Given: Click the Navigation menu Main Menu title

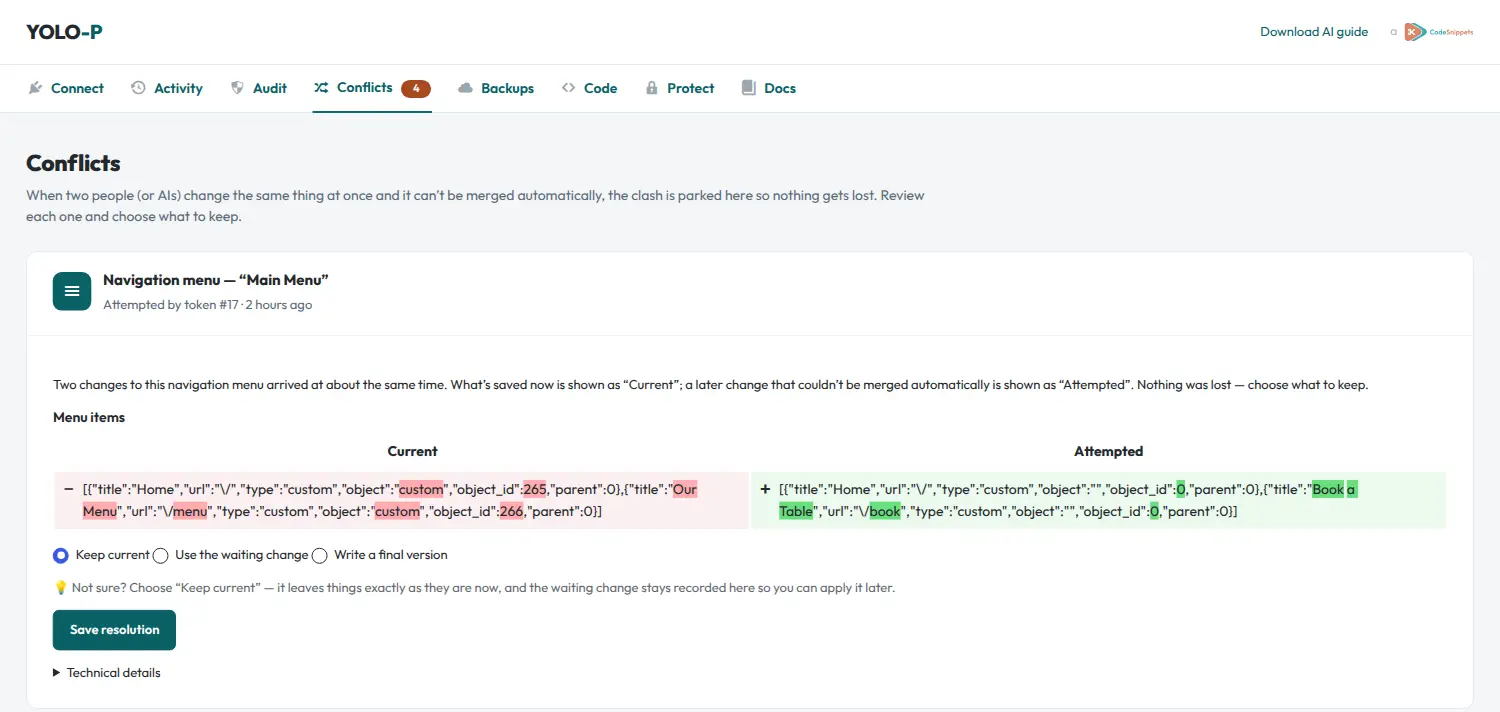Looking at the screenshot, I should point(216,280).
